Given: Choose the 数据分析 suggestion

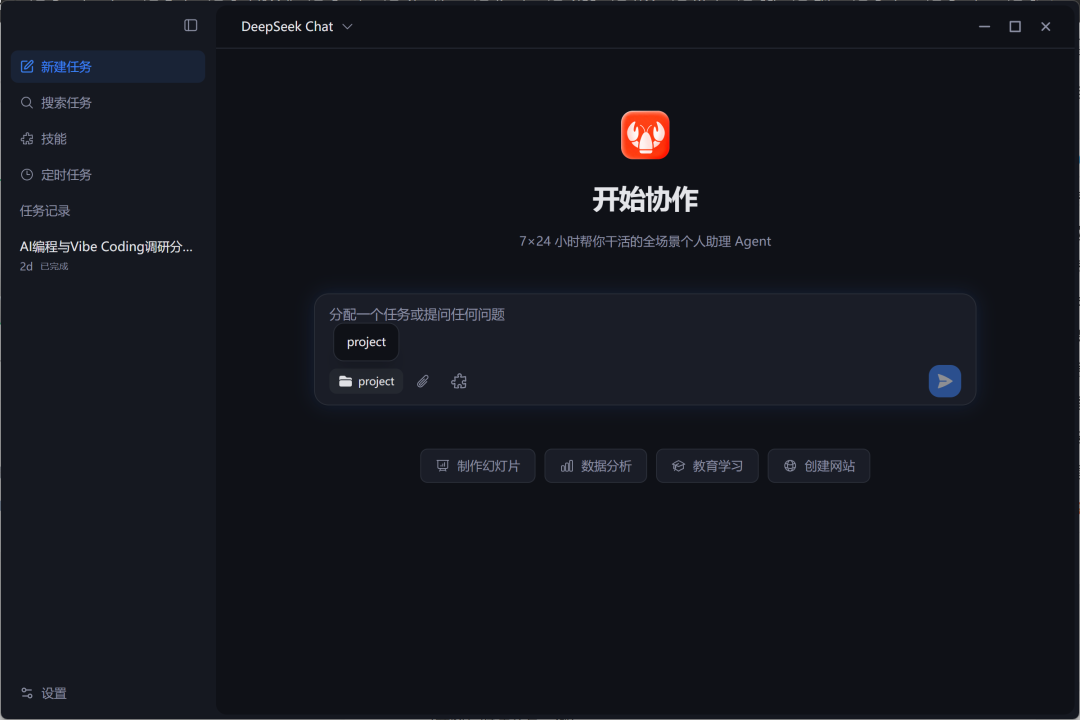Looking at the screenshot, I should point(595,466).
